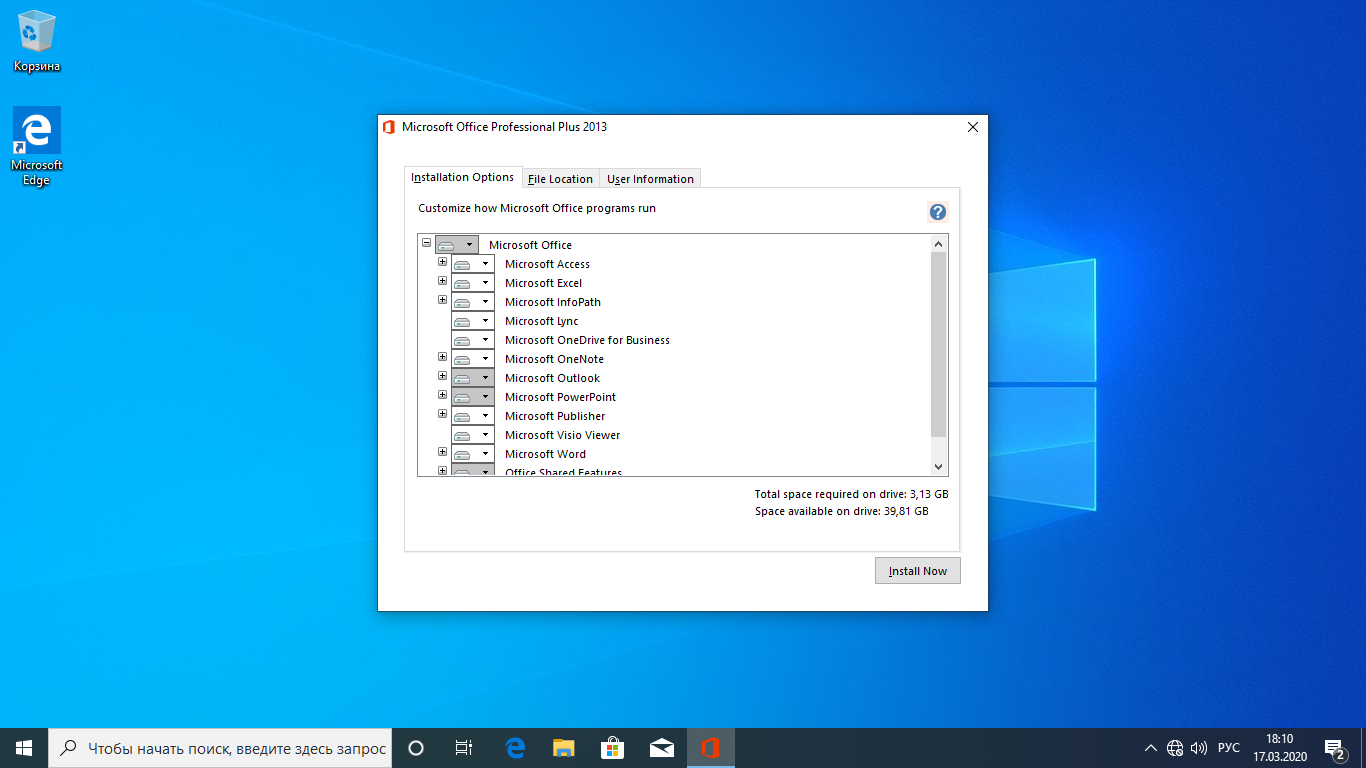Launch Edge from the taskbar
The height and width of the screenshot is (768, 1366).
(515, 748)
